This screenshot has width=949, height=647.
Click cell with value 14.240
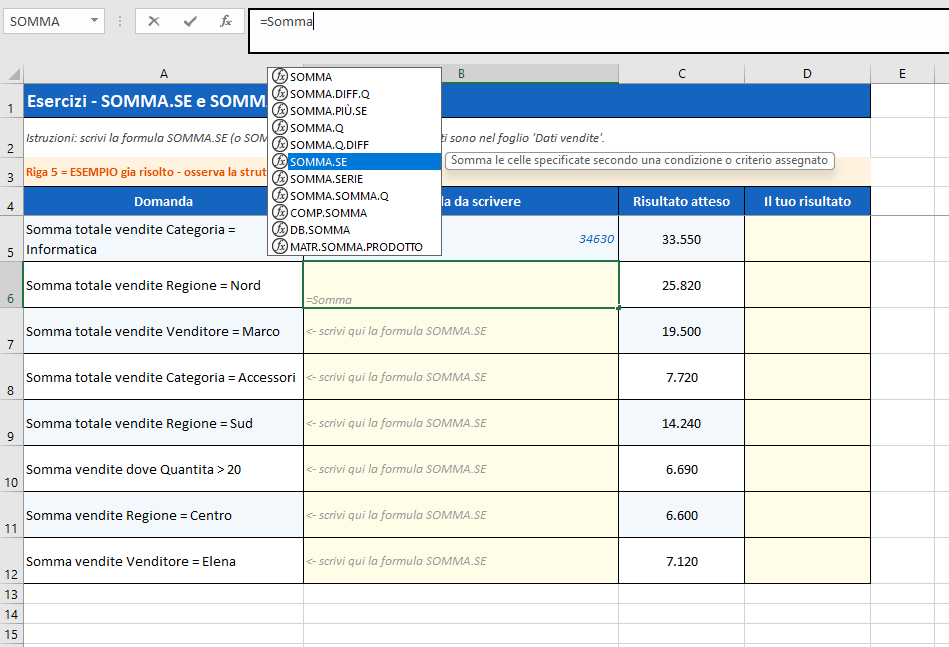coord(681,423)
